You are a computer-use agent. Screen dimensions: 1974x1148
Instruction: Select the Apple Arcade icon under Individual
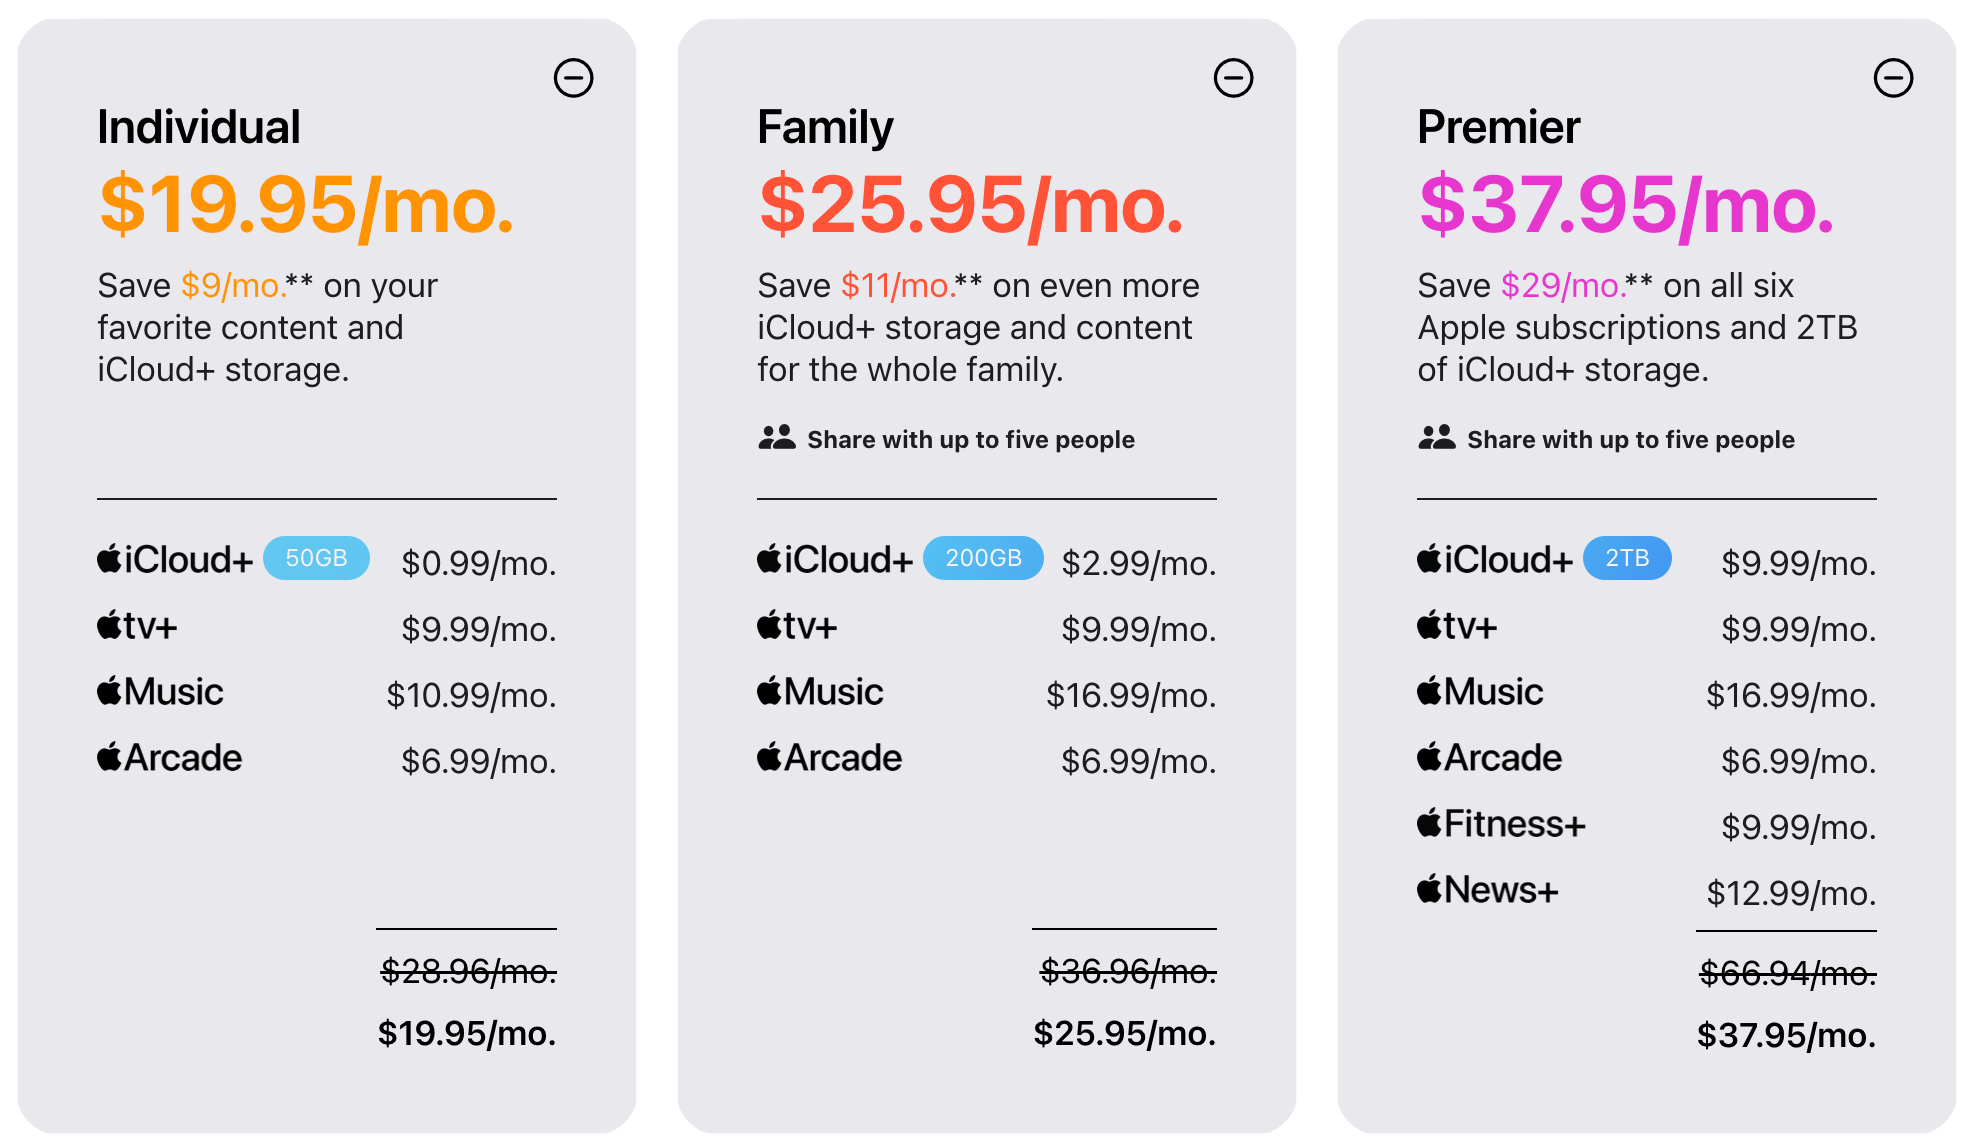[x=110, y=757]
